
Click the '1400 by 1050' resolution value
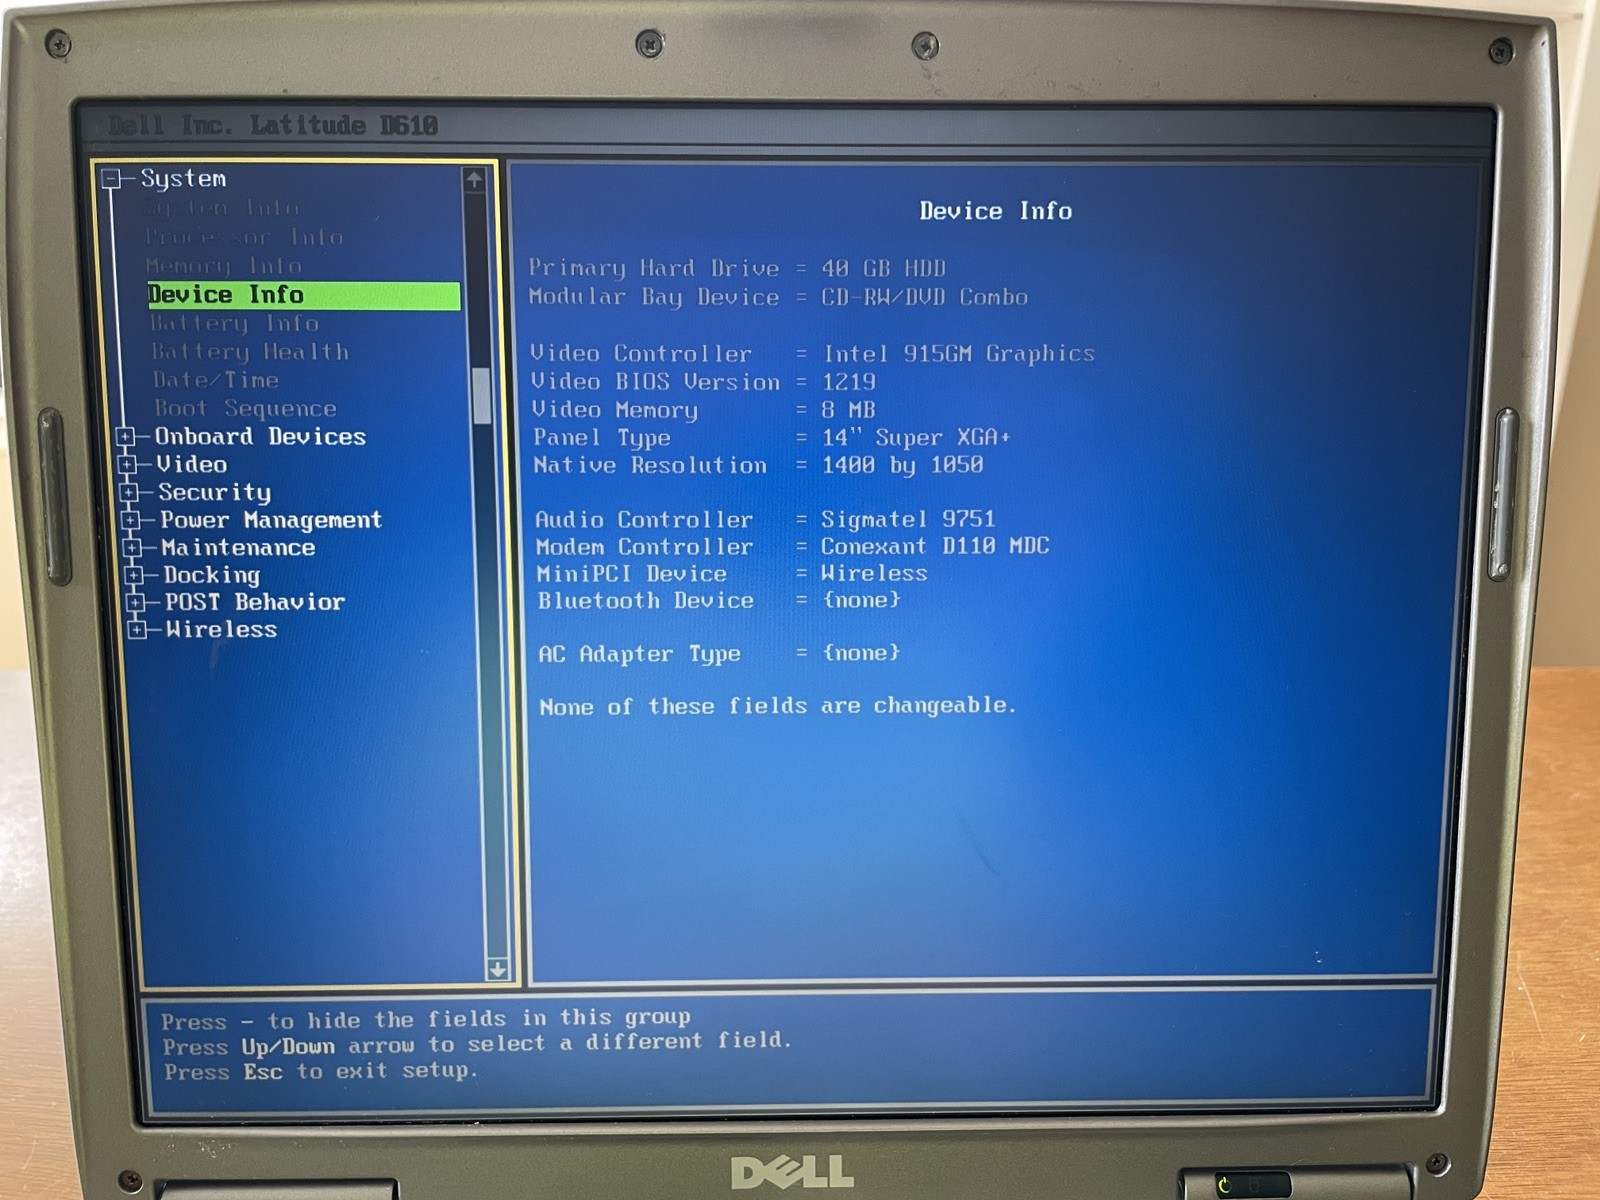click(x=903, y=465)
